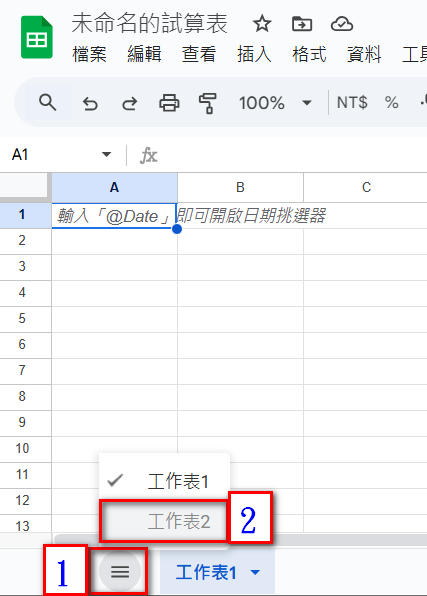427x596 pixels.
Task: Select column C header
Action: pyautogui.click(x=366, y=187)
